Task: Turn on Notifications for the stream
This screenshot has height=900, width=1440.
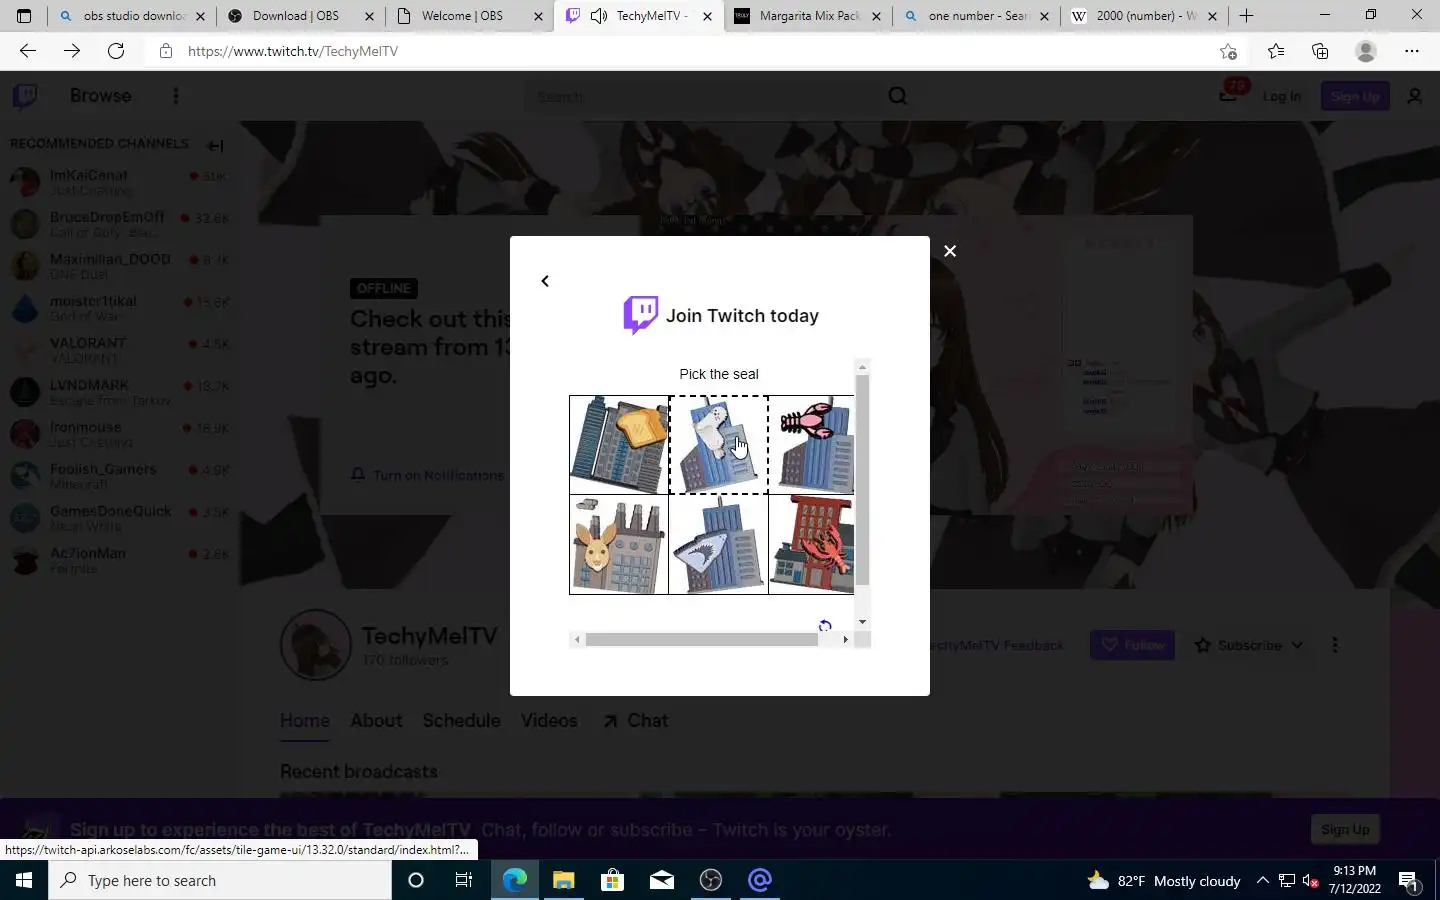Action: pyautogui.click(x=428, y=475)
